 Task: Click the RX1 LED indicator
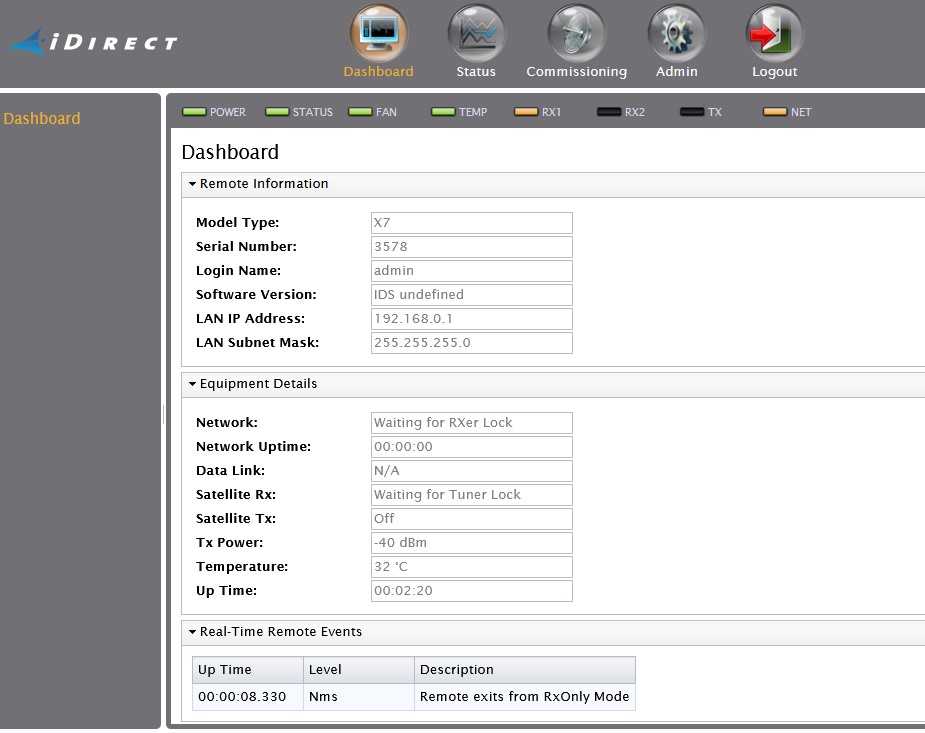pos(526,111)
